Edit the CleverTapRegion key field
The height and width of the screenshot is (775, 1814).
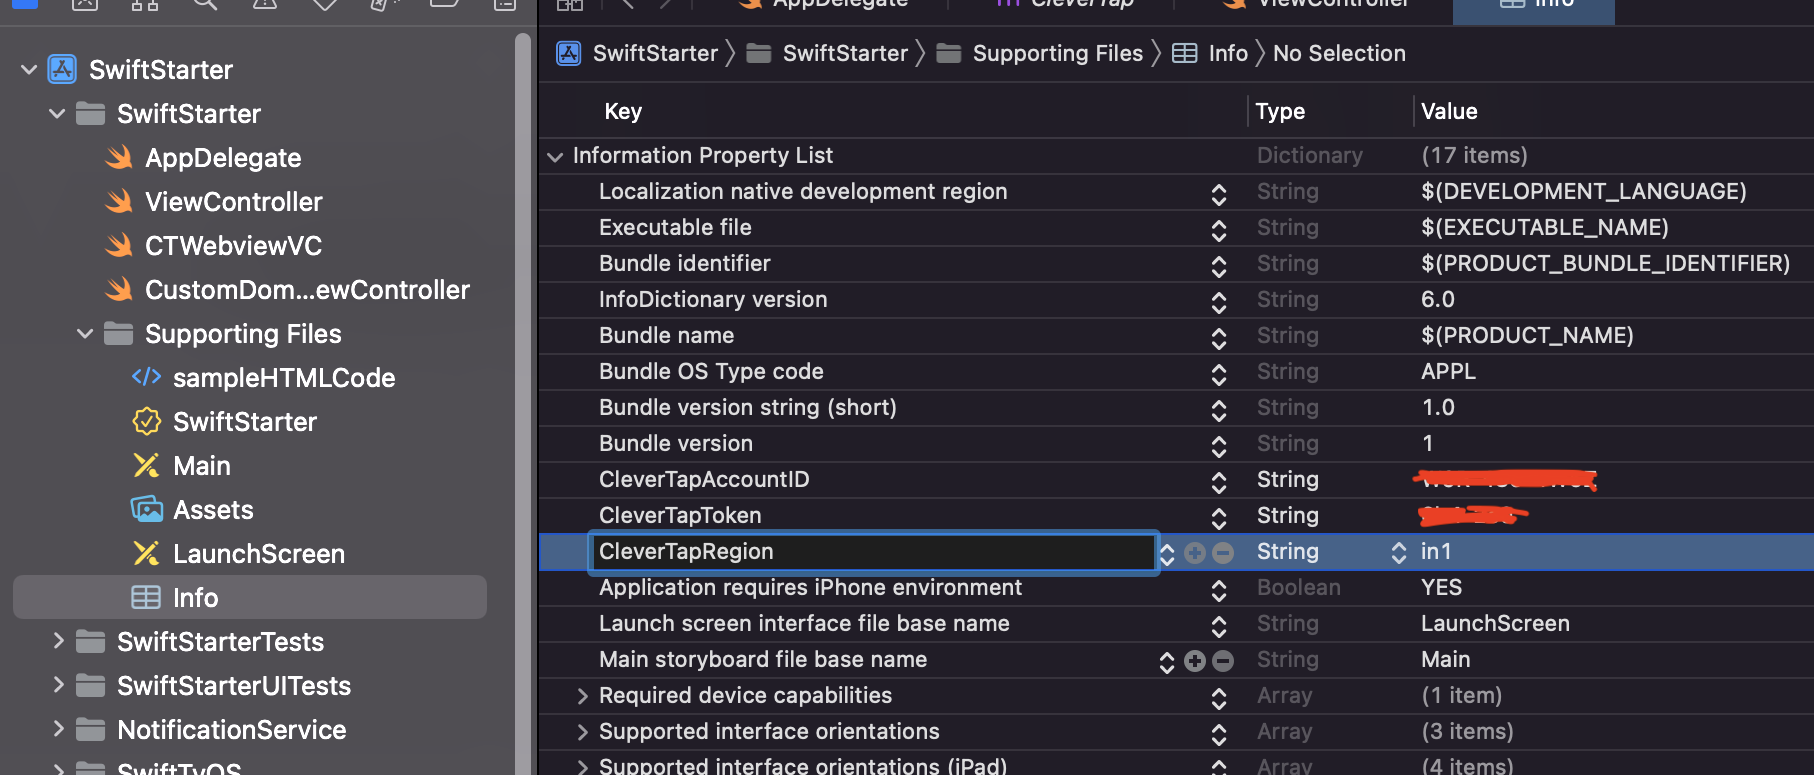pyautogui.click(x=875, y=551)
